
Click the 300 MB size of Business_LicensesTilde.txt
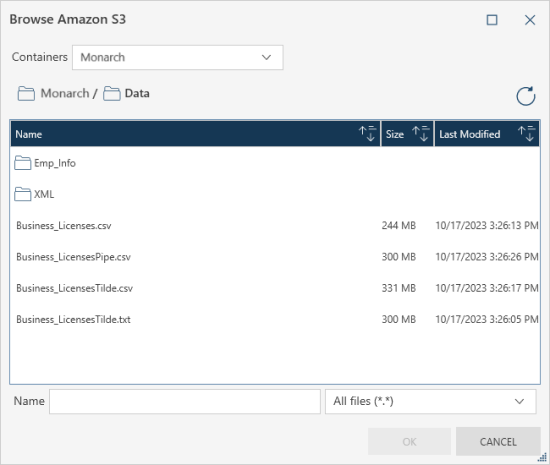click(x=399, y=319)
